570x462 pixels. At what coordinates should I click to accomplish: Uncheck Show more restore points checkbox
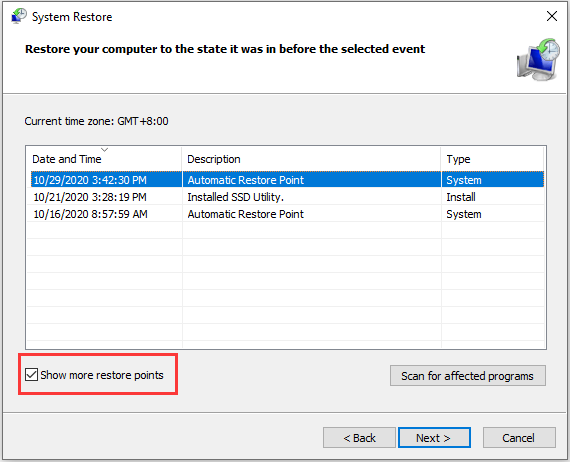[x=32, y=374]
